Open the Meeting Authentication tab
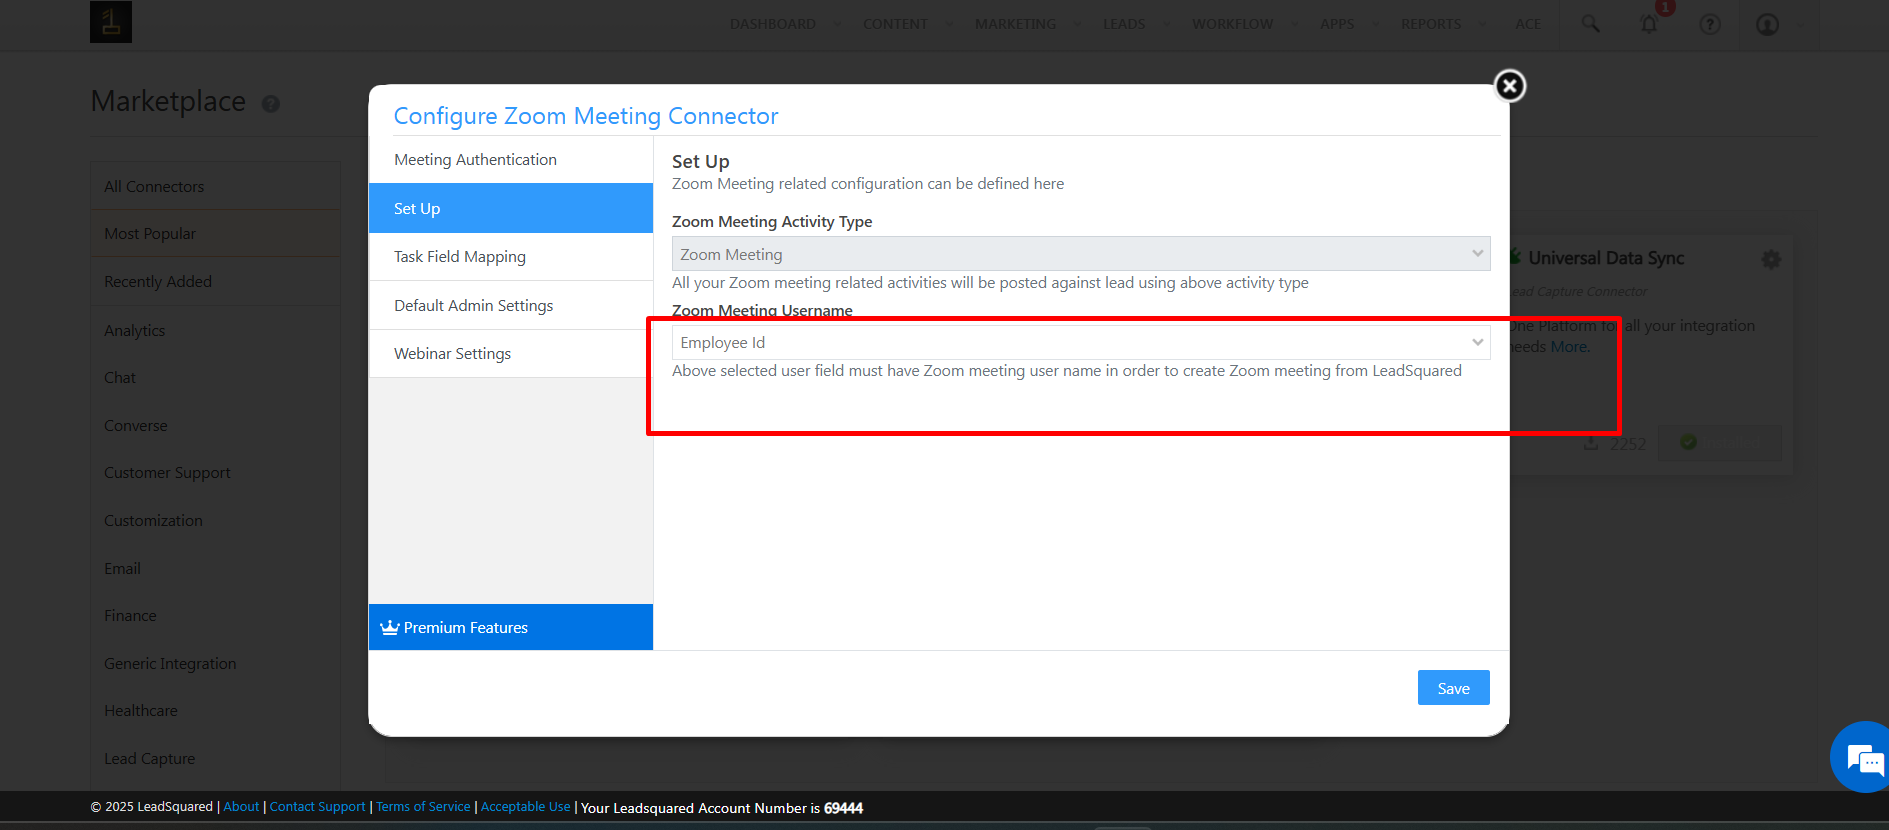This screenshot has height=830, width=1889. [511, 160]
